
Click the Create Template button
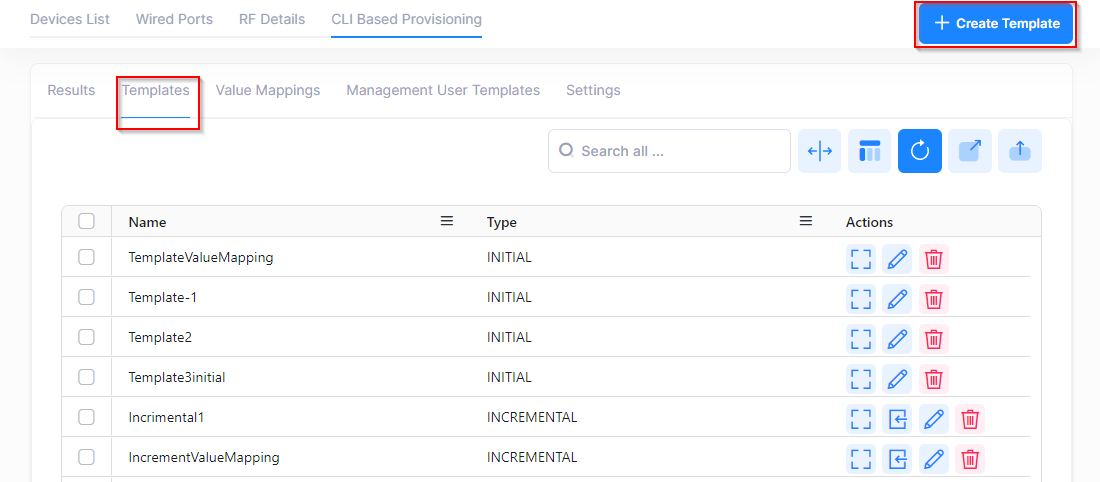tap(996, 24)
